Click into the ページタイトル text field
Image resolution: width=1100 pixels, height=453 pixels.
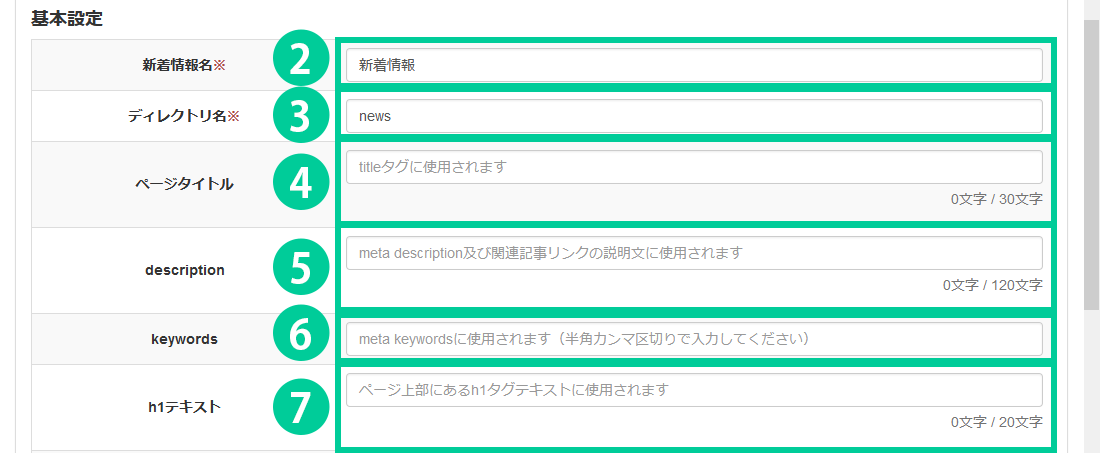[694, 167]
